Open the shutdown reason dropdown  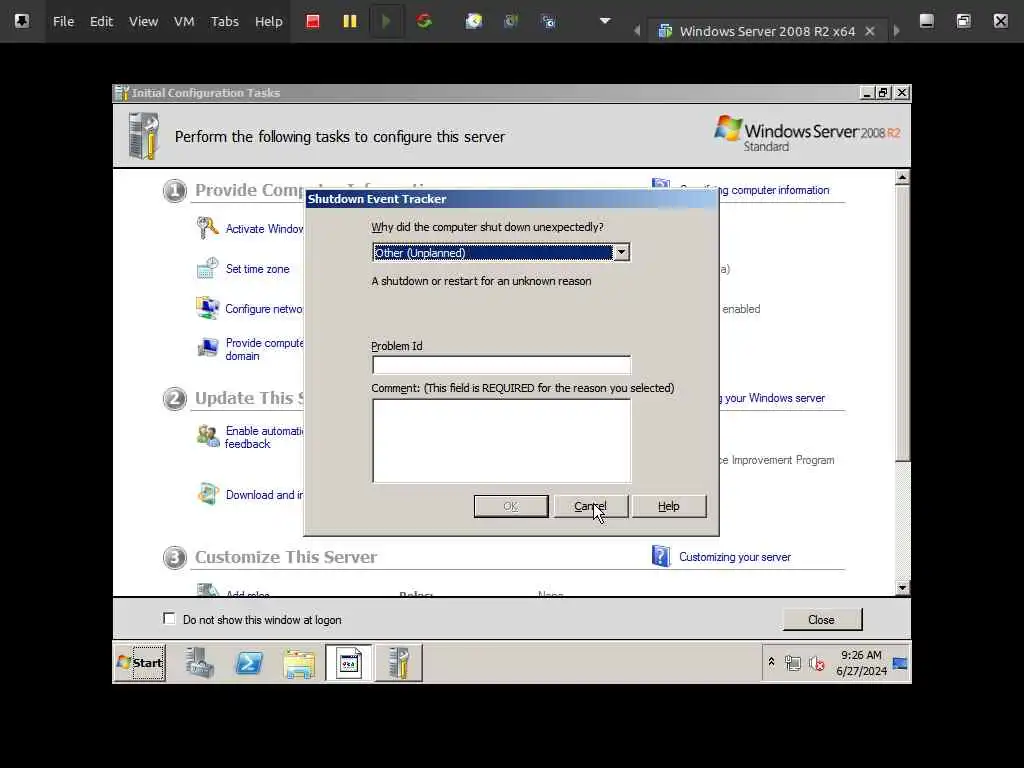click(x=621, y=252)
